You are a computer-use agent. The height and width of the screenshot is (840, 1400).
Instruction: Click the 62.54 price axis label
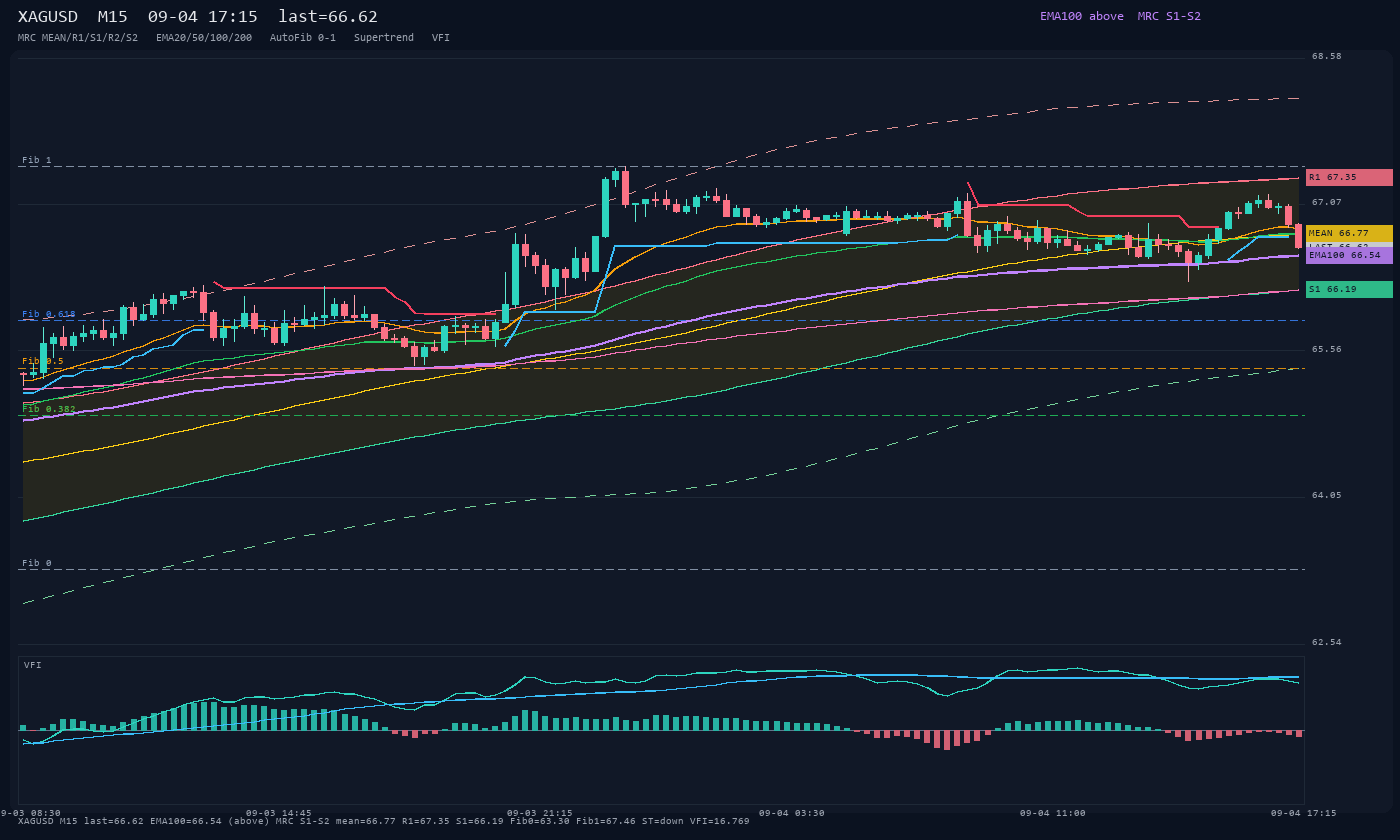[1327, 643]
